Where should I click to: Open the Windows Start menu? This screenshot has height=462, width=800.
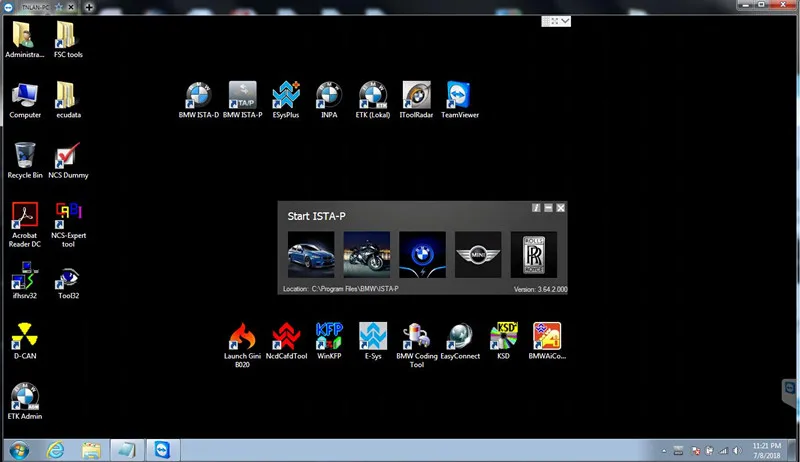19,450
